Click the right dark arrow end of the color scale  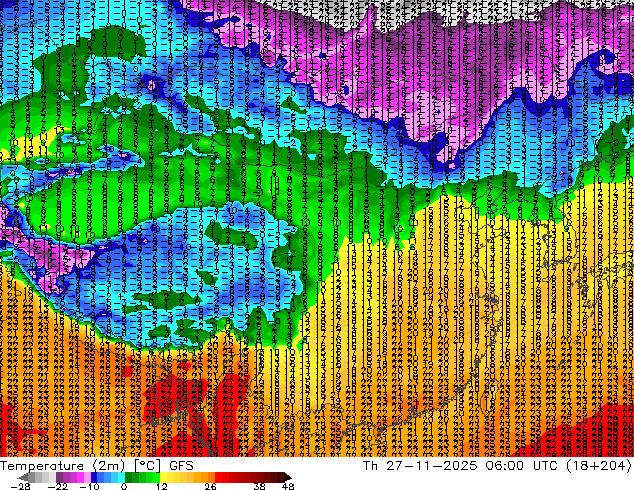pos(287,477)
